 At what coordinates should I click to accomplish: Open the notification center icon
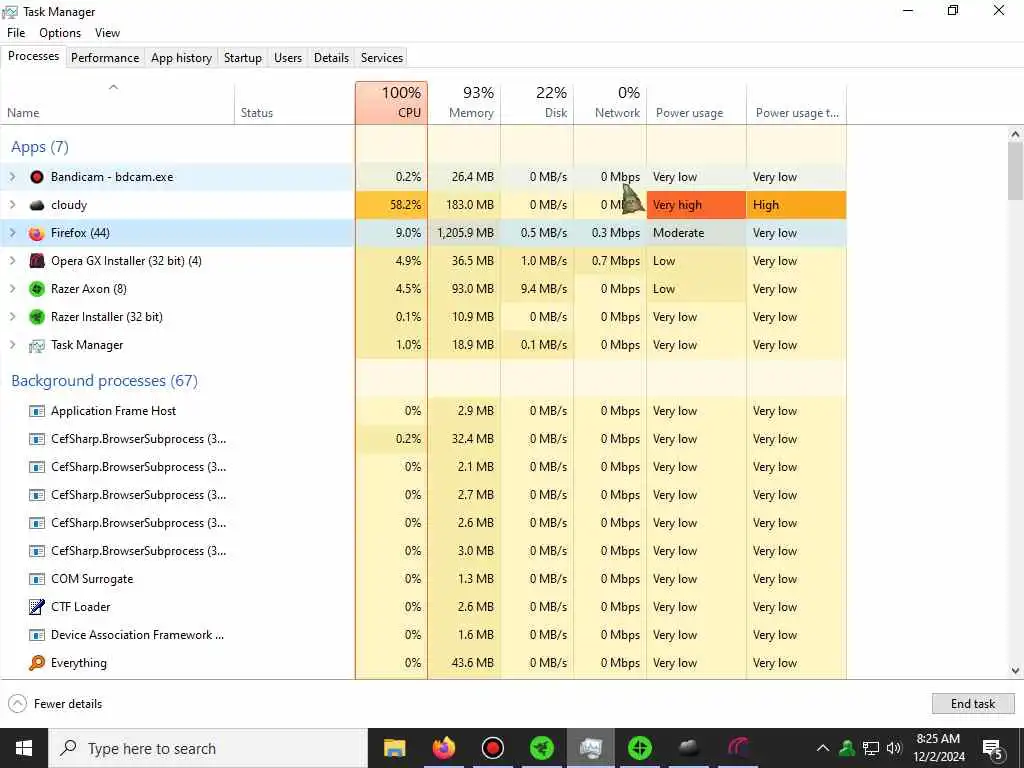pos(992,749)
